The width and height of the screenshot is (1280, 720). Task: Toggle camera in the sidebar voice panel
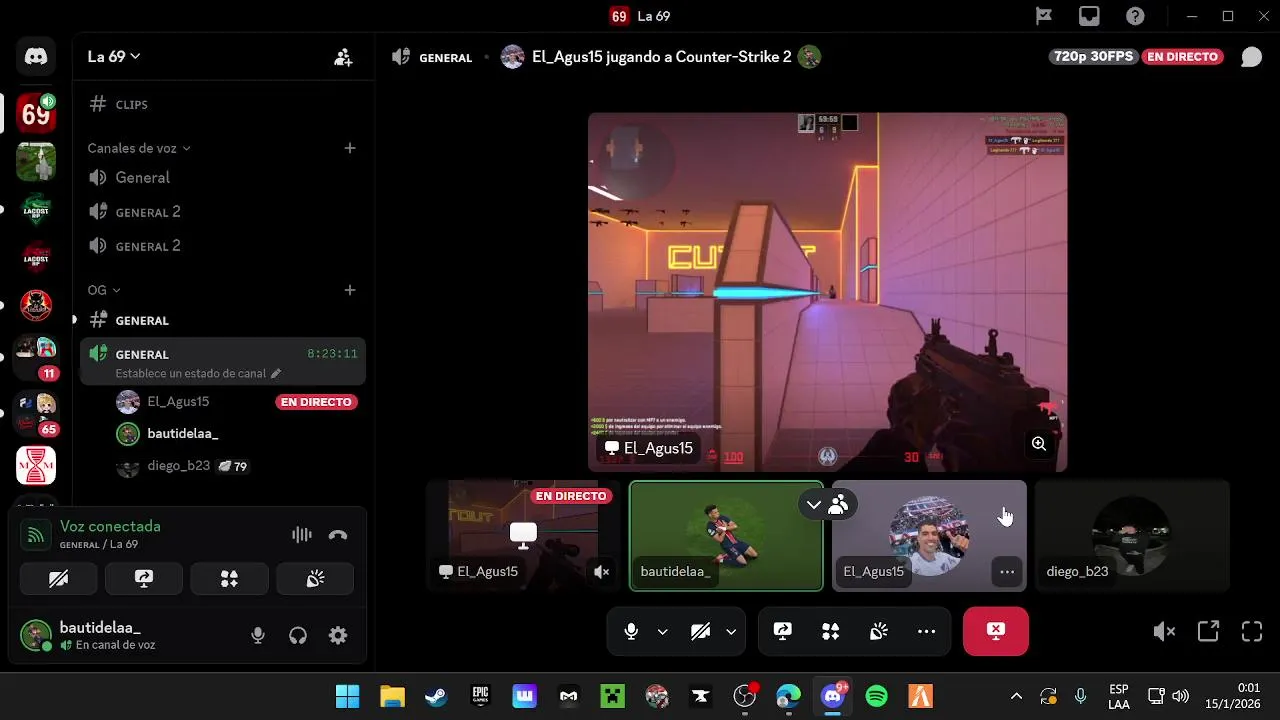click(59, 578)
